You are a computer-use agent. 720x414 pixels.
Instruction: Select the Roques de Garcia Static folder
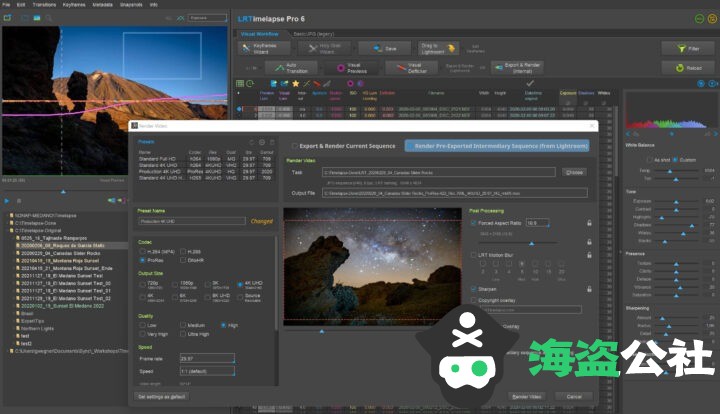(63, 246)
